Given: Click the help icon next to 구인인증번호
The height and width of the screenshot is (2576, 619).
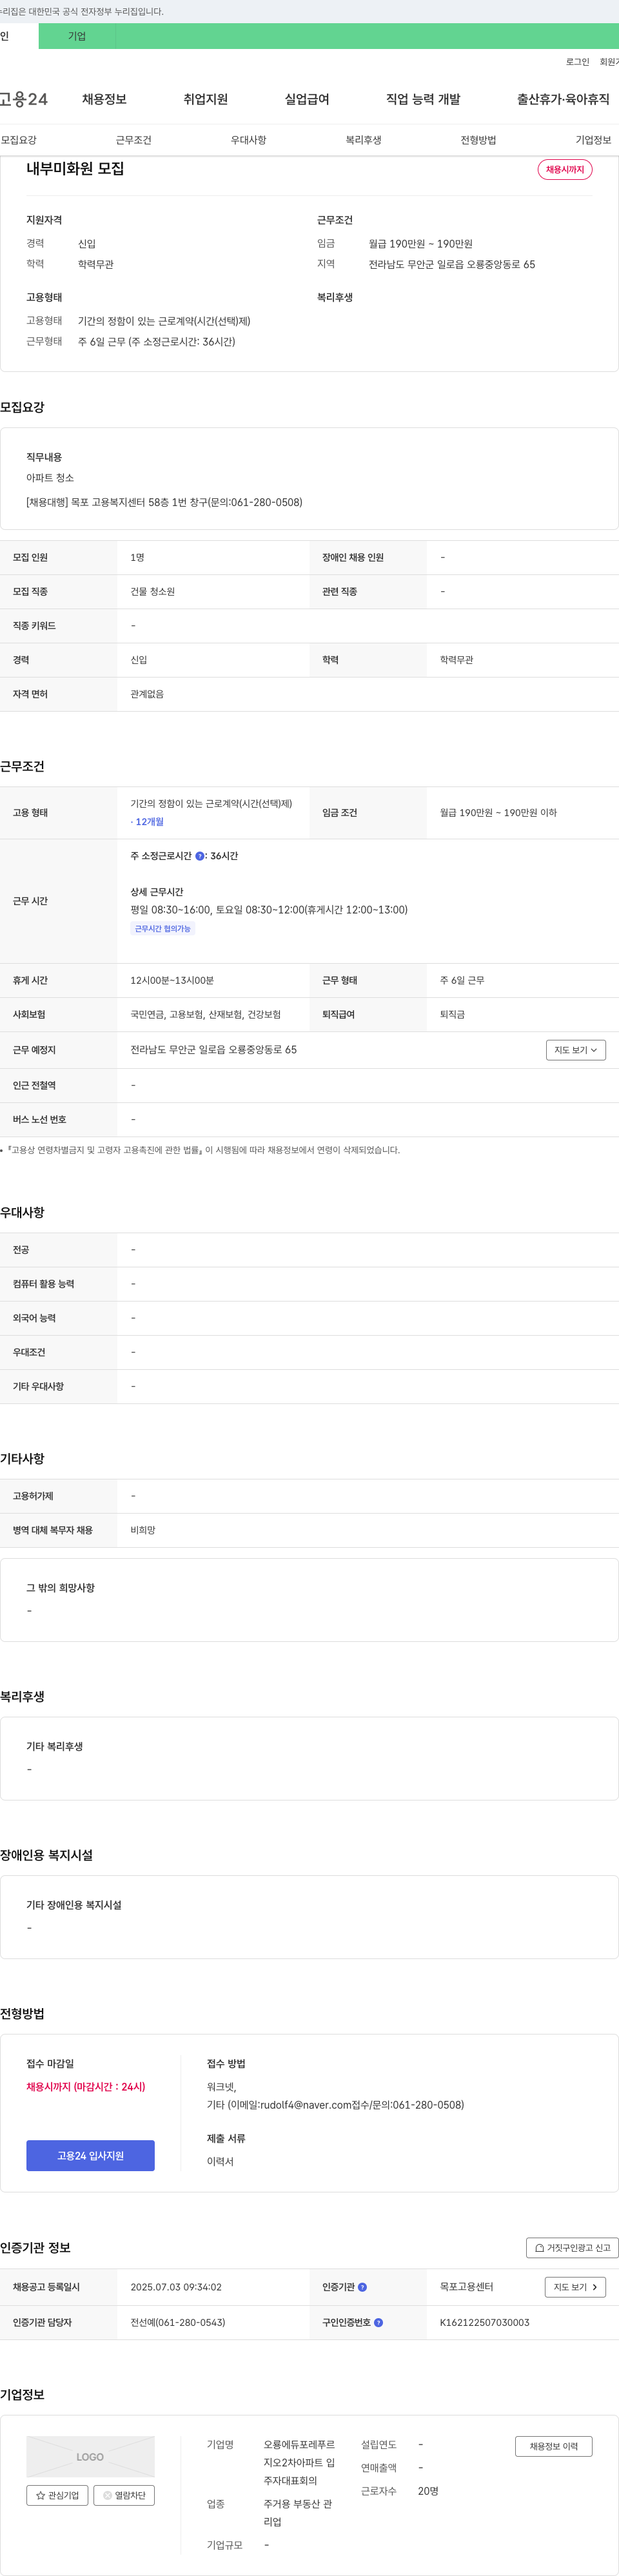Looking at the screenshot, I should (x=378, y=2322).
